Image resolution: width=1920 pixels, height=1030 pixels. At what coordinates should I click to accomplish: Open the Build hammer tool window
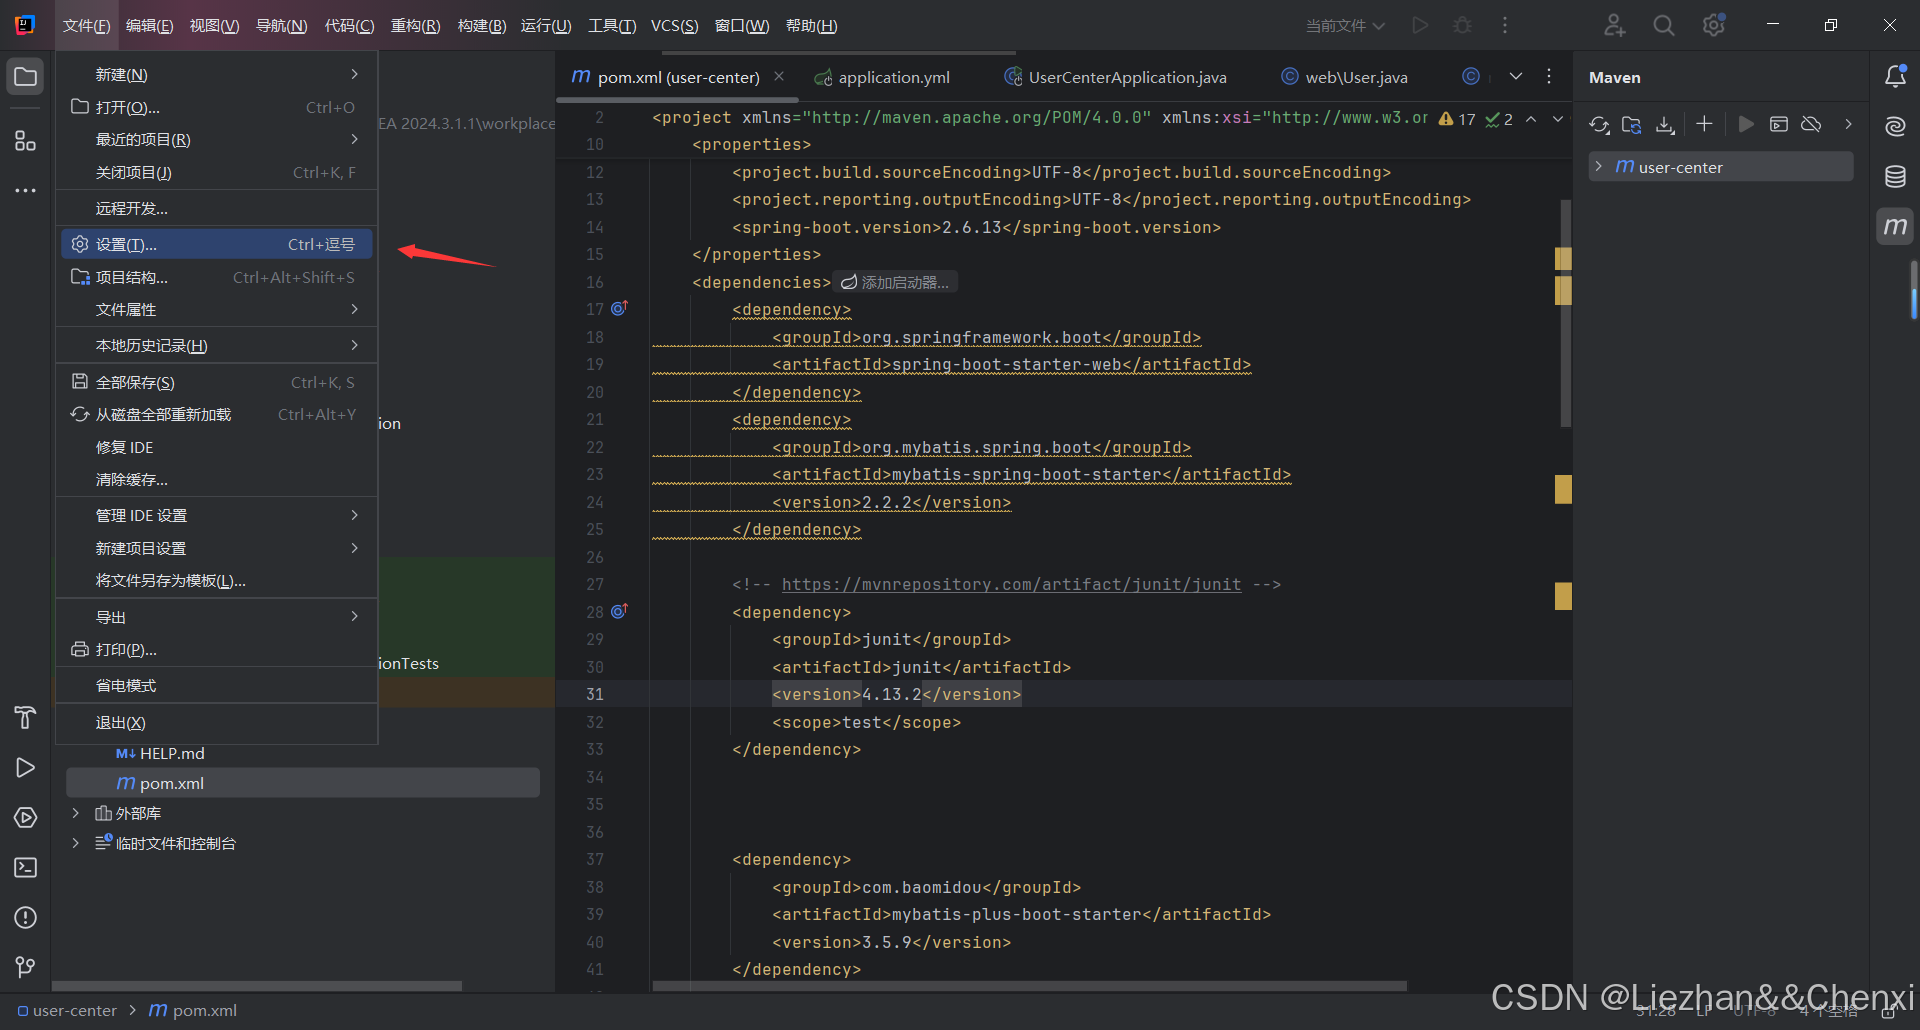26,717
